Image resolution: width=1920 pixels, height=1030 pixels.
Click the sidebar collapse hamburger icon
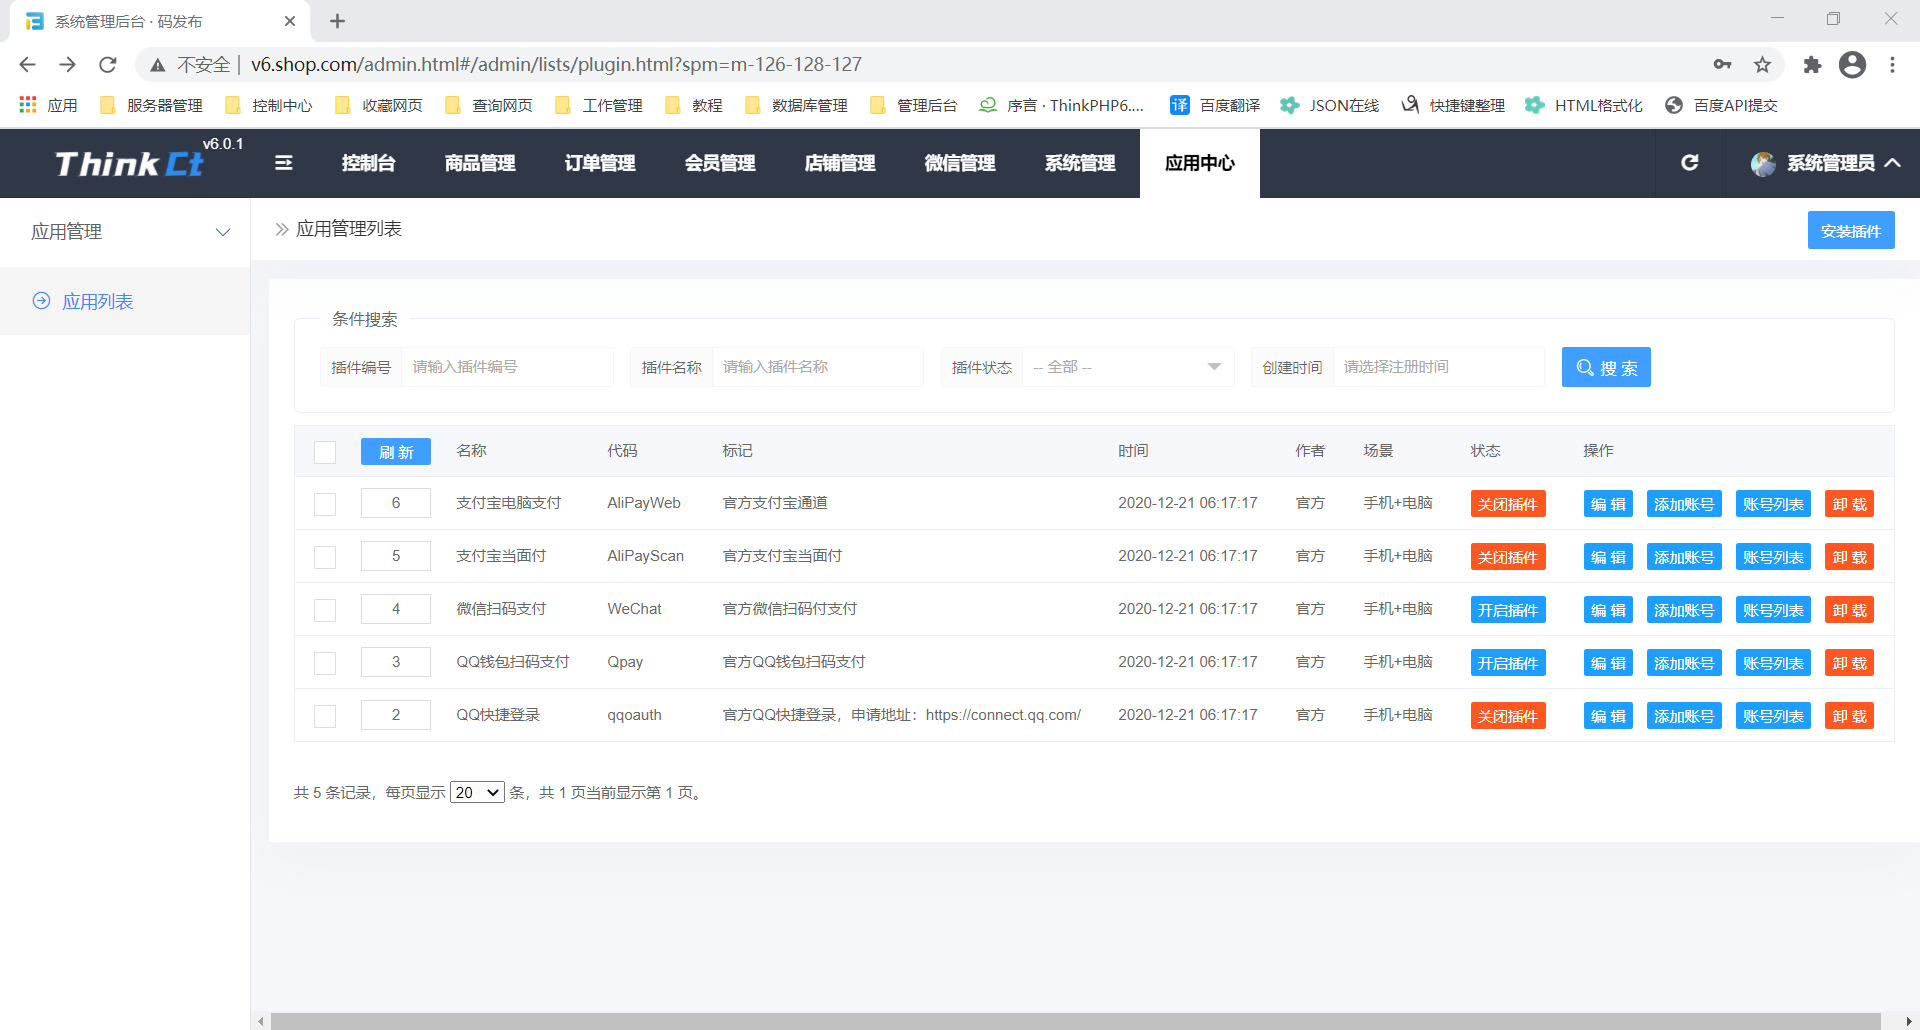click(x=284, y=163)
